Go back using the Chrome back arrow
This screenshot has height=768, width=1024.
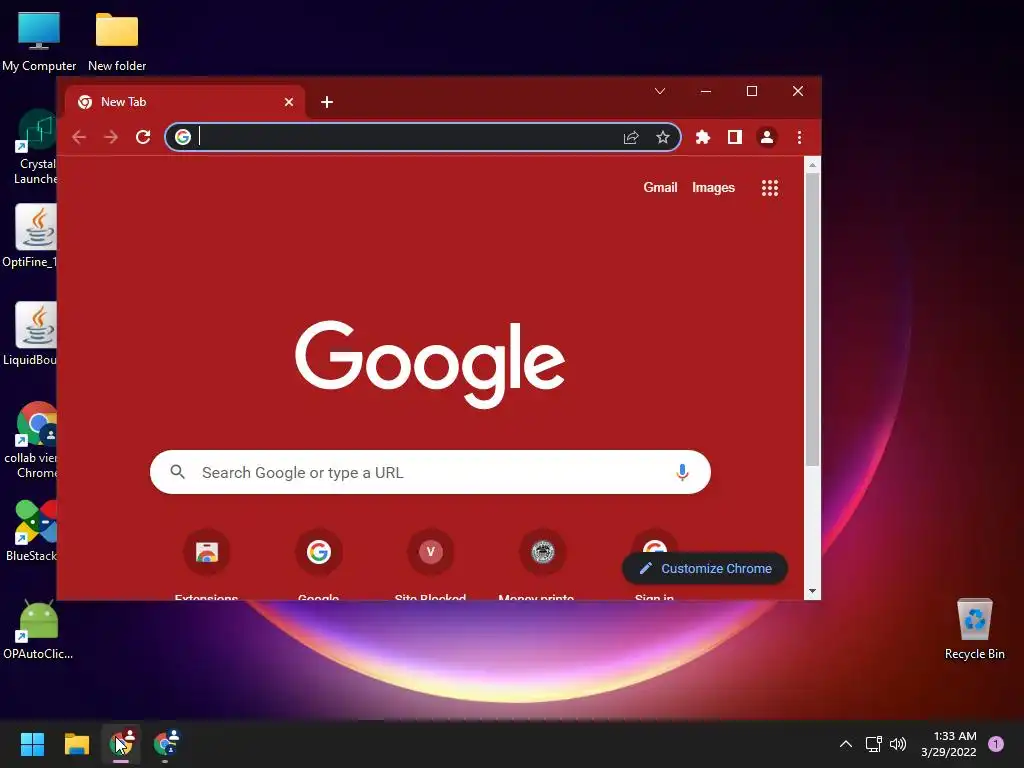79,137
